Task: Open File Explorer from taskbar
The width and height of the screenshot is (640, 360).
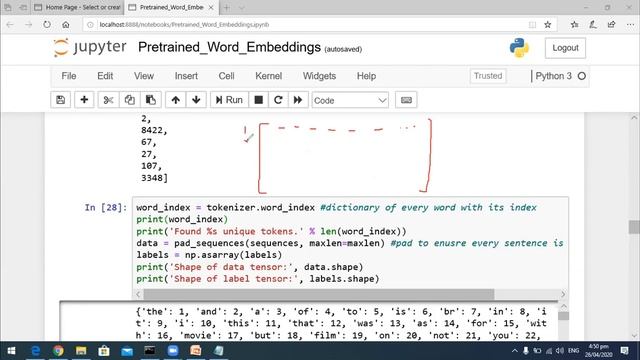Action: [x=81, y=351]
